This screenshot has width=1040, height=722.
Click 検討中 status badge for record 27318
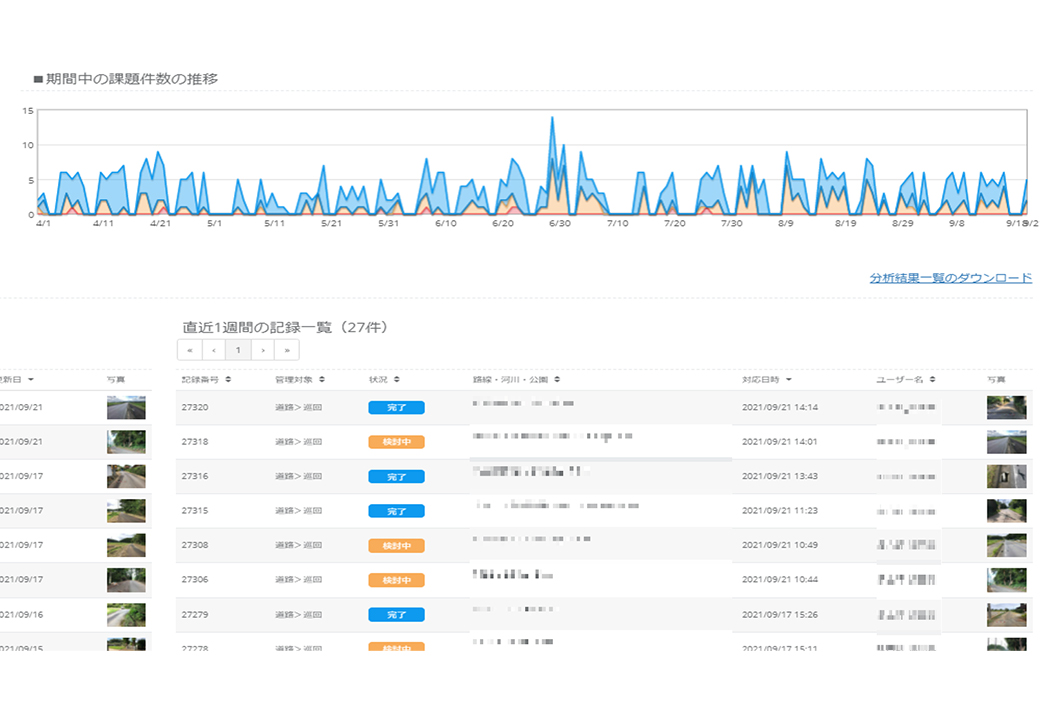[396, 442]
